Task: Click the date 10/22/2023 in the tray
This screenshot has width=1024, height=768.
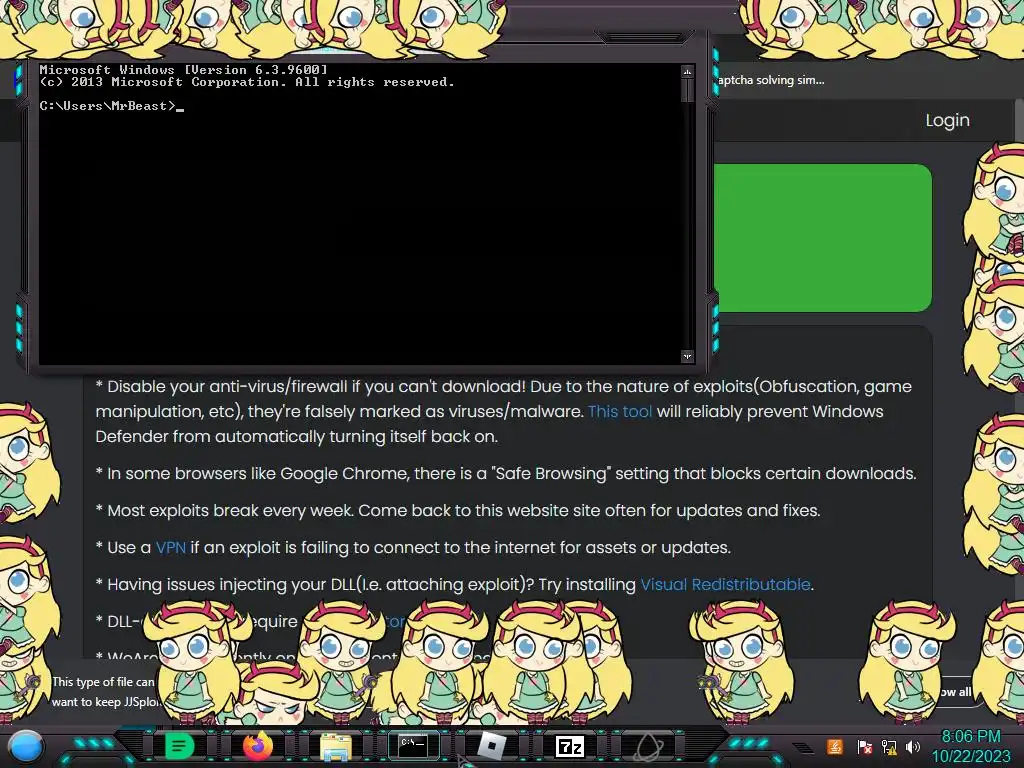Action: pyautogui.click(x=970, y=757)
